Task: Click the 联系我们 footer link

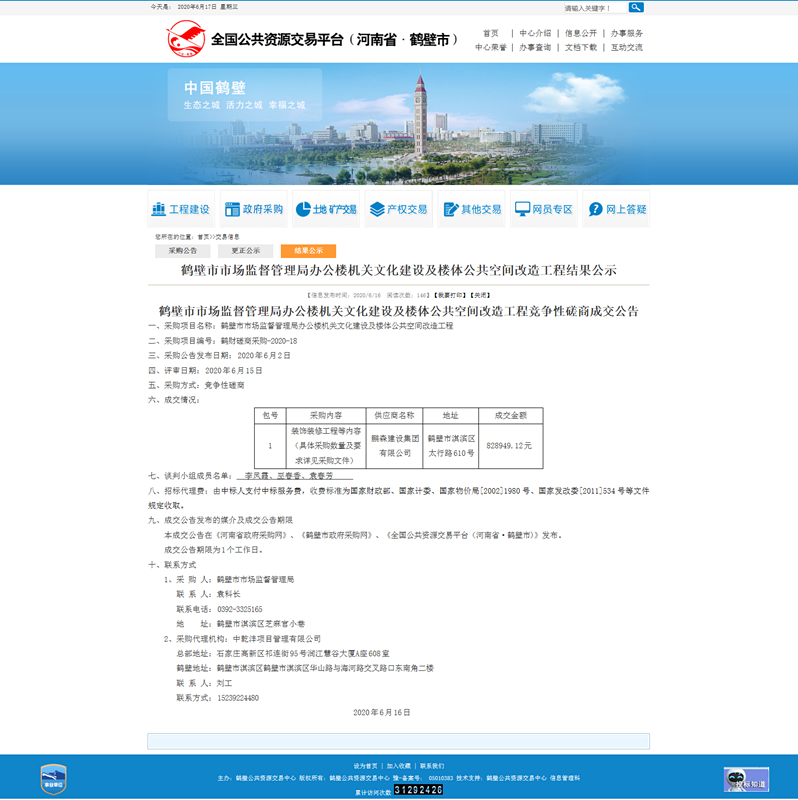Action: click(x=432, y=766)
